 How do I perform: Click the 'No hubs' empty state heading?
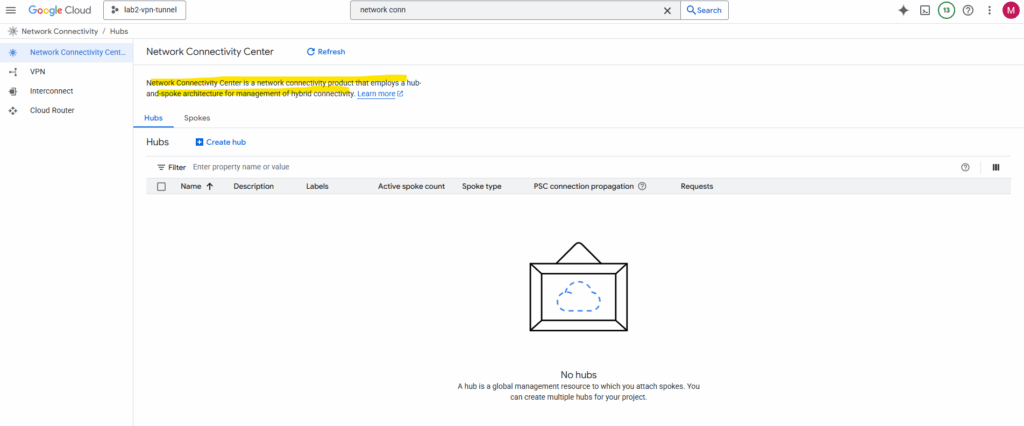(579, 374)
